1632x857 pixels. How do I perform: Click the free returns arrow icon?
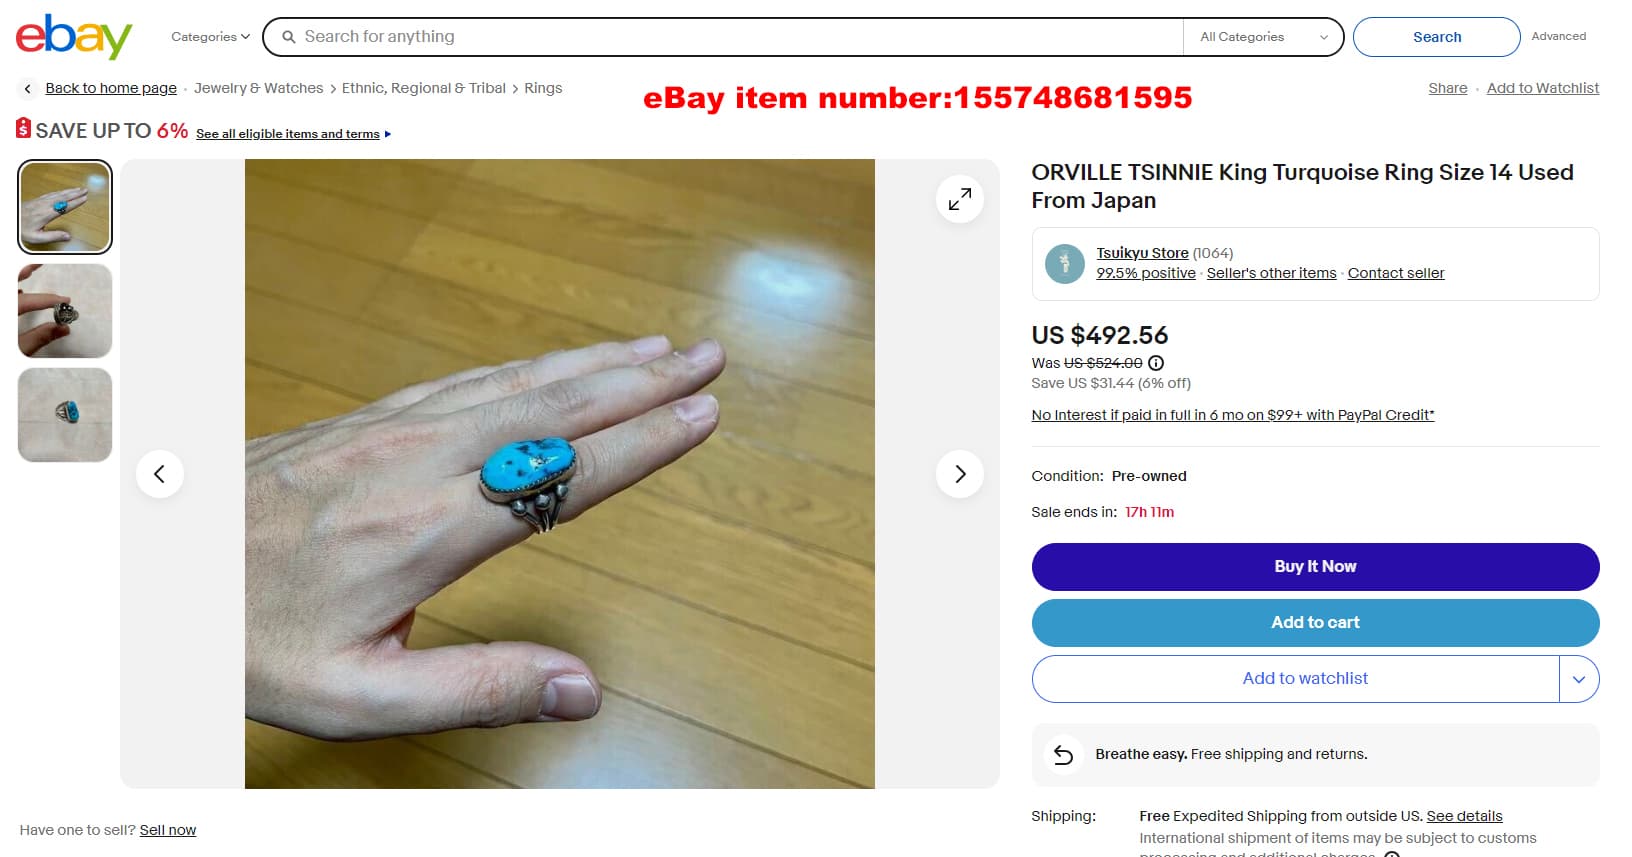1064,755
